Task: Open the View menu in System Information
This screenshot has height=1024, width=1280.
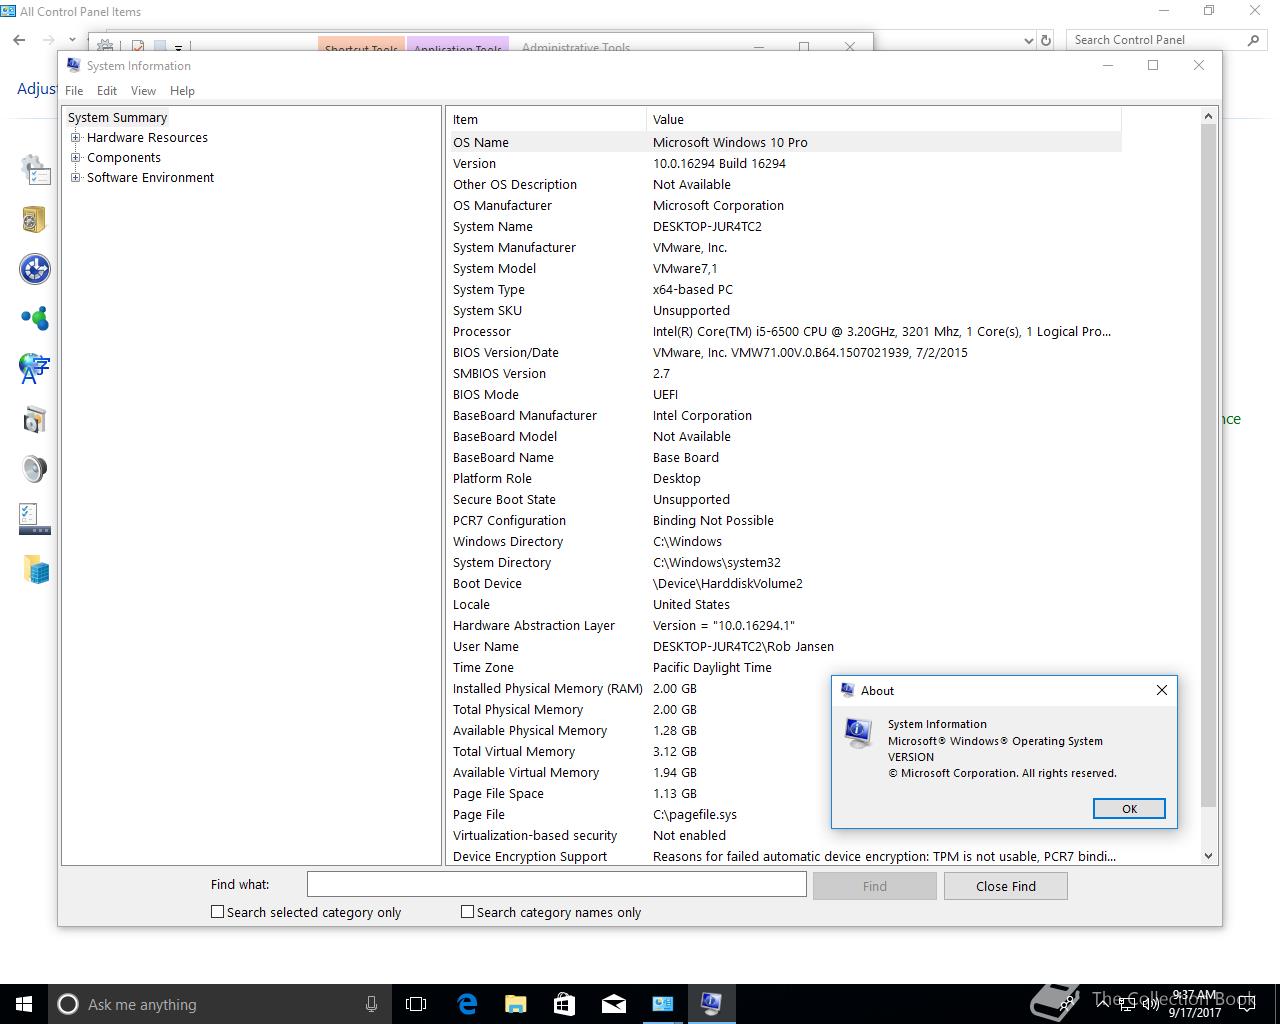Action: (x=143, y=91)
